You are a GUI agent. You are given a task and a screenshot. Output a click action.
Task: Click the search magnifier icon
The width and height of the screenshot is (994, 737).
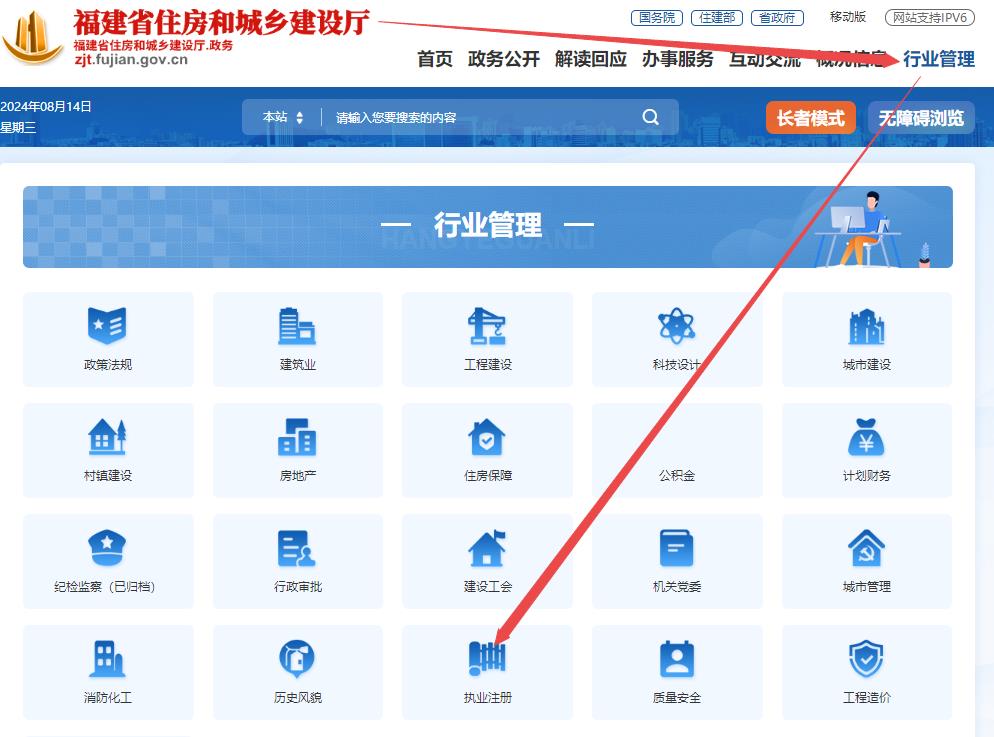click(650, 117)
